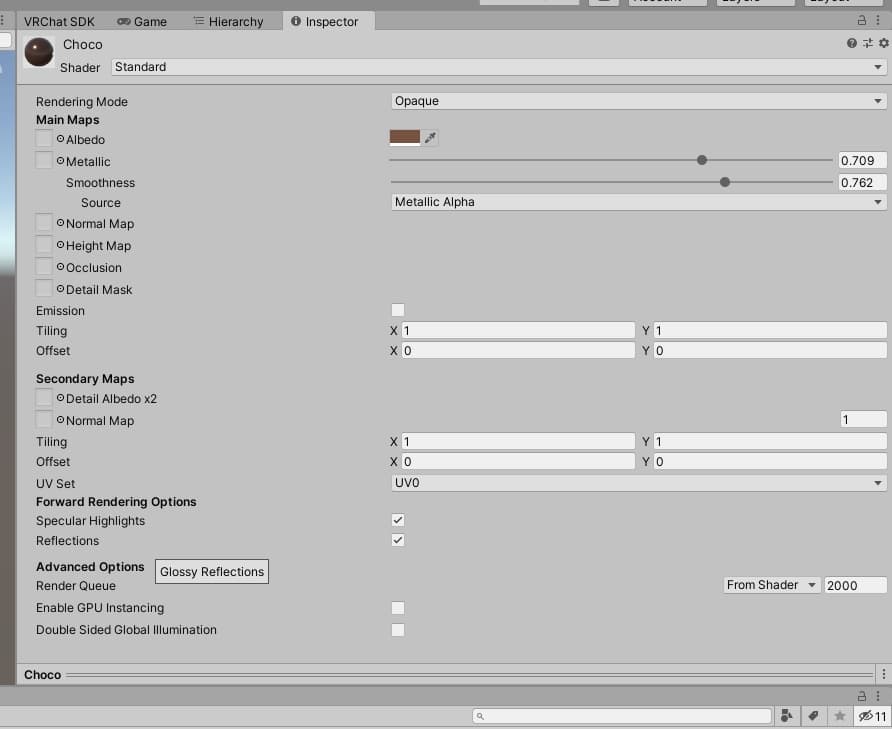Open the material settings gear menu
This screenshot has width=892, height=729.
pyautogui.click(x=883, y=43)
